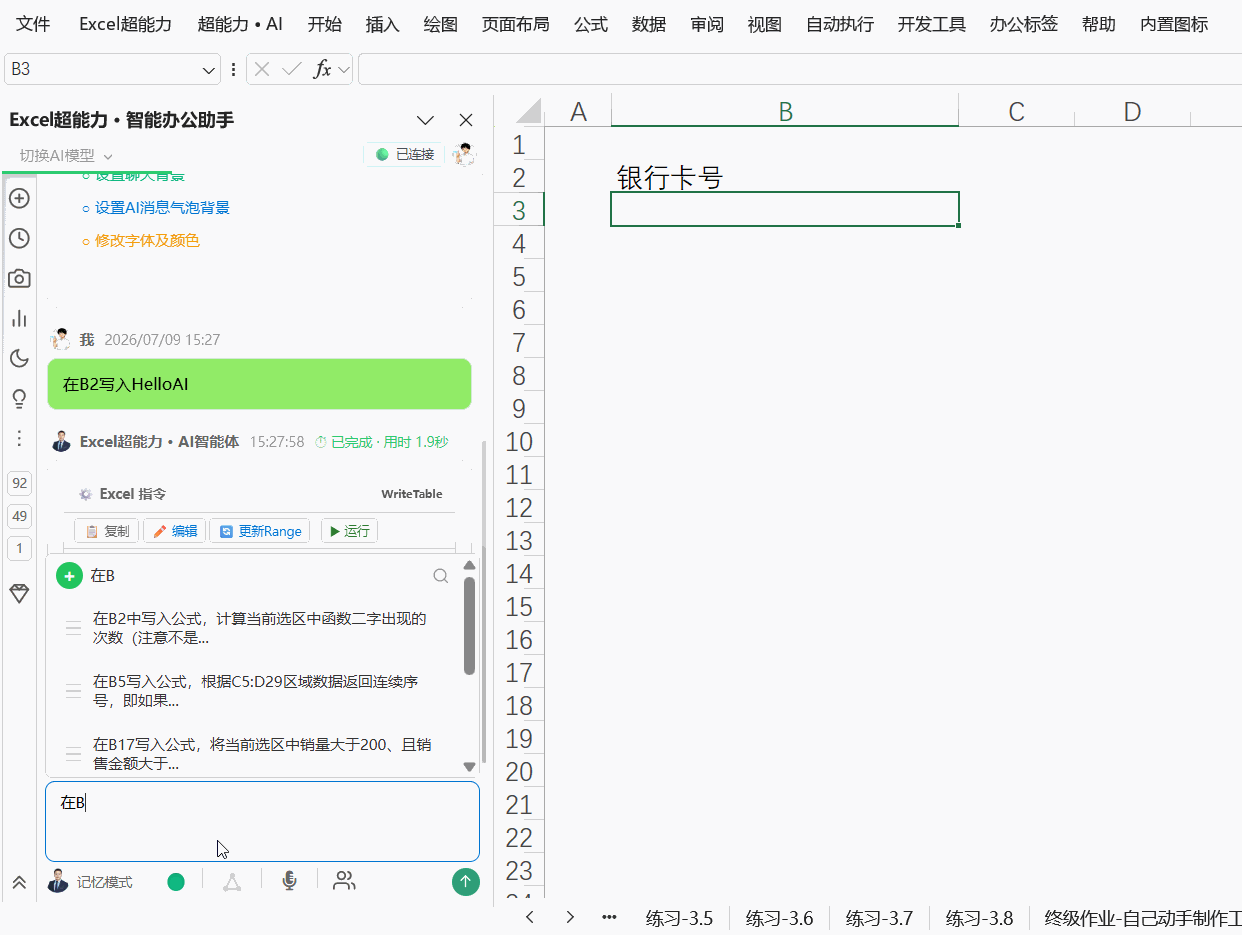Open the Excel超能力 ribbon tab
The image size is (1242, 935).
point(126,24)
